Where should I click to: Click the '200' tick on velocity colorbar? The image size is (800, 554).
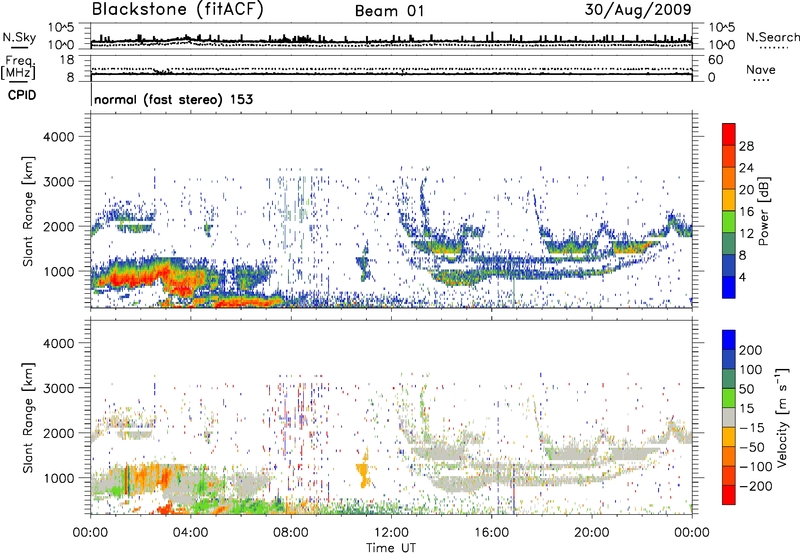751,350
